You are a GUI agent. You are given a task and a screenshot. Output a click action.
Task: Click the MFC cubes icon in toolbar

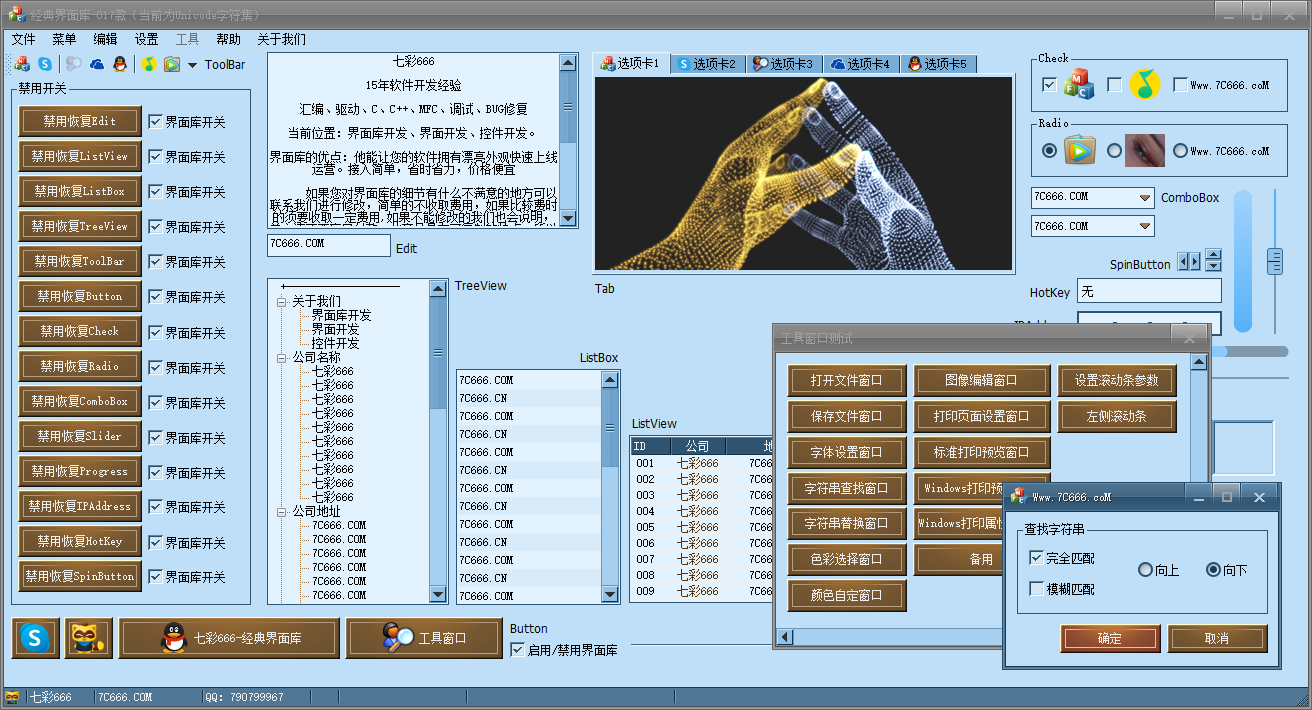(x=22, y=64)
